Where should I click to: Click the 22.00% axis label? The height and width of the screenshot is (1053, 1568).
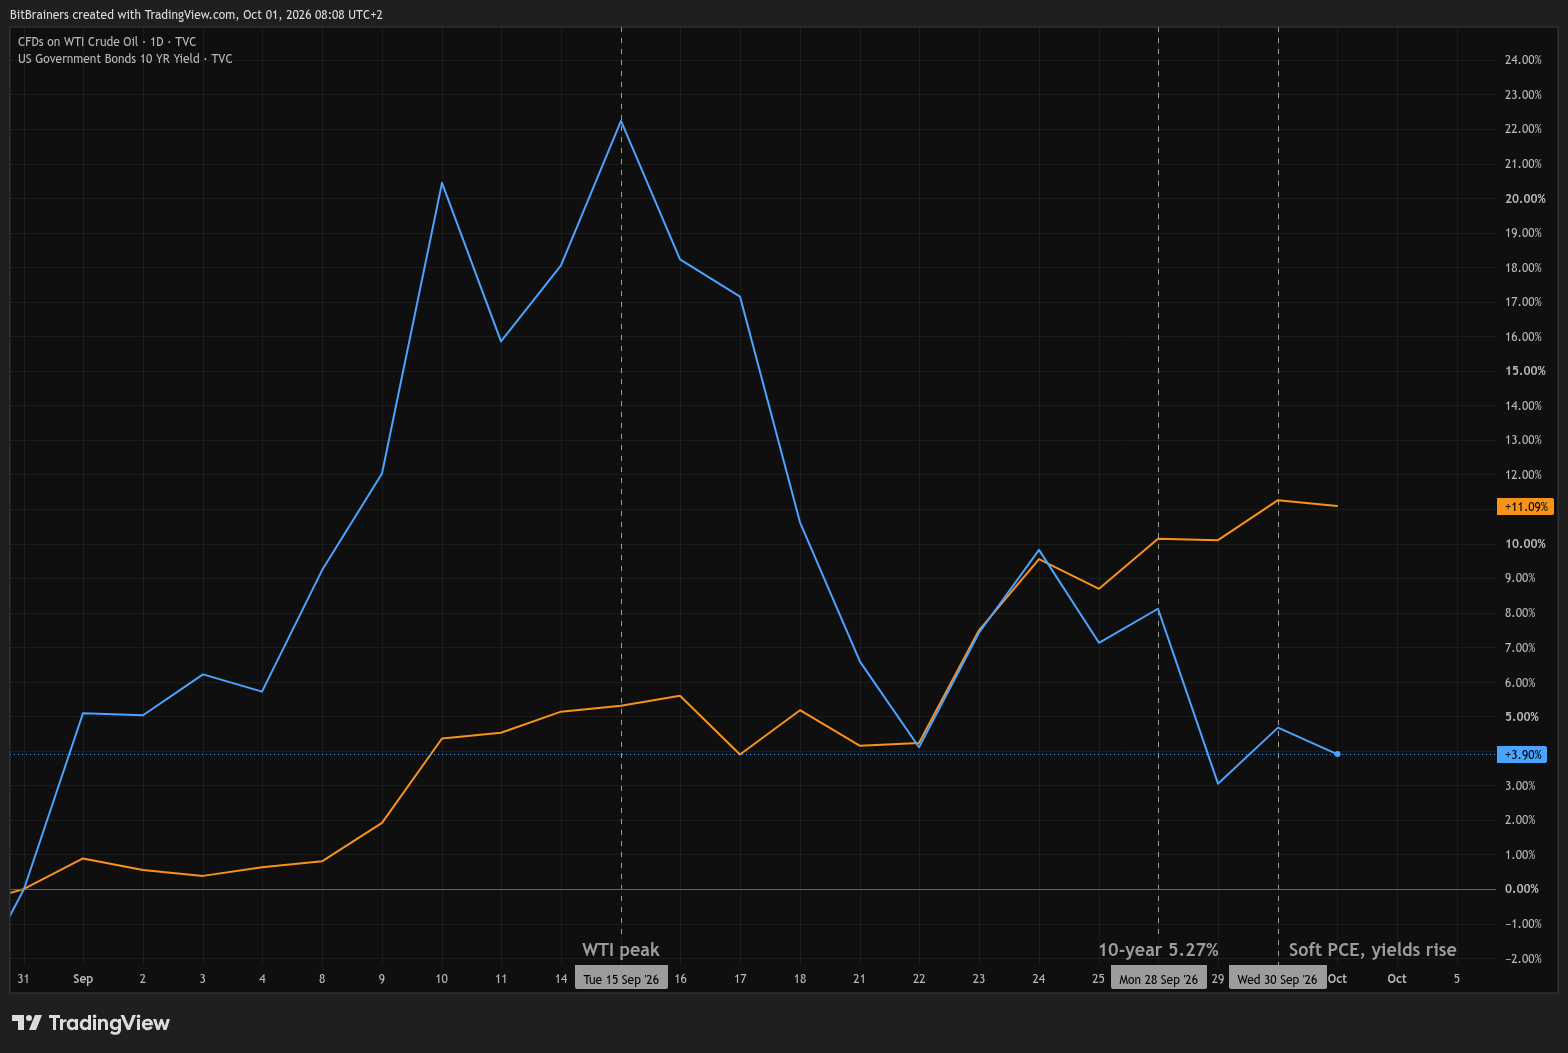click(x=1523, y=129)
